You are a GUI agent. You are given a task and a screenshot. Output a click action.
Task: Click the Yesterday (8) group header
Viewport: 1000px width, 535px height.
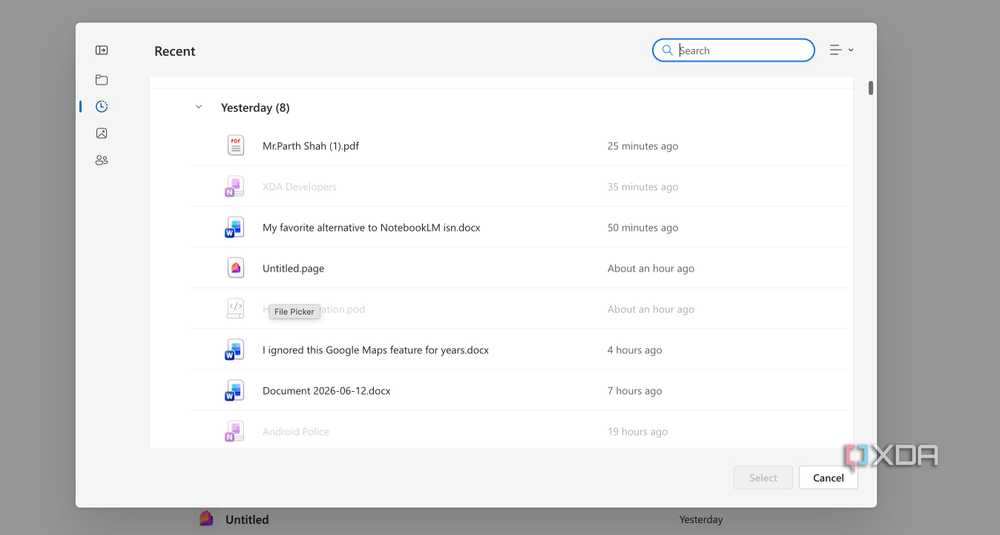pyautogui.click(x=255, y=108)
